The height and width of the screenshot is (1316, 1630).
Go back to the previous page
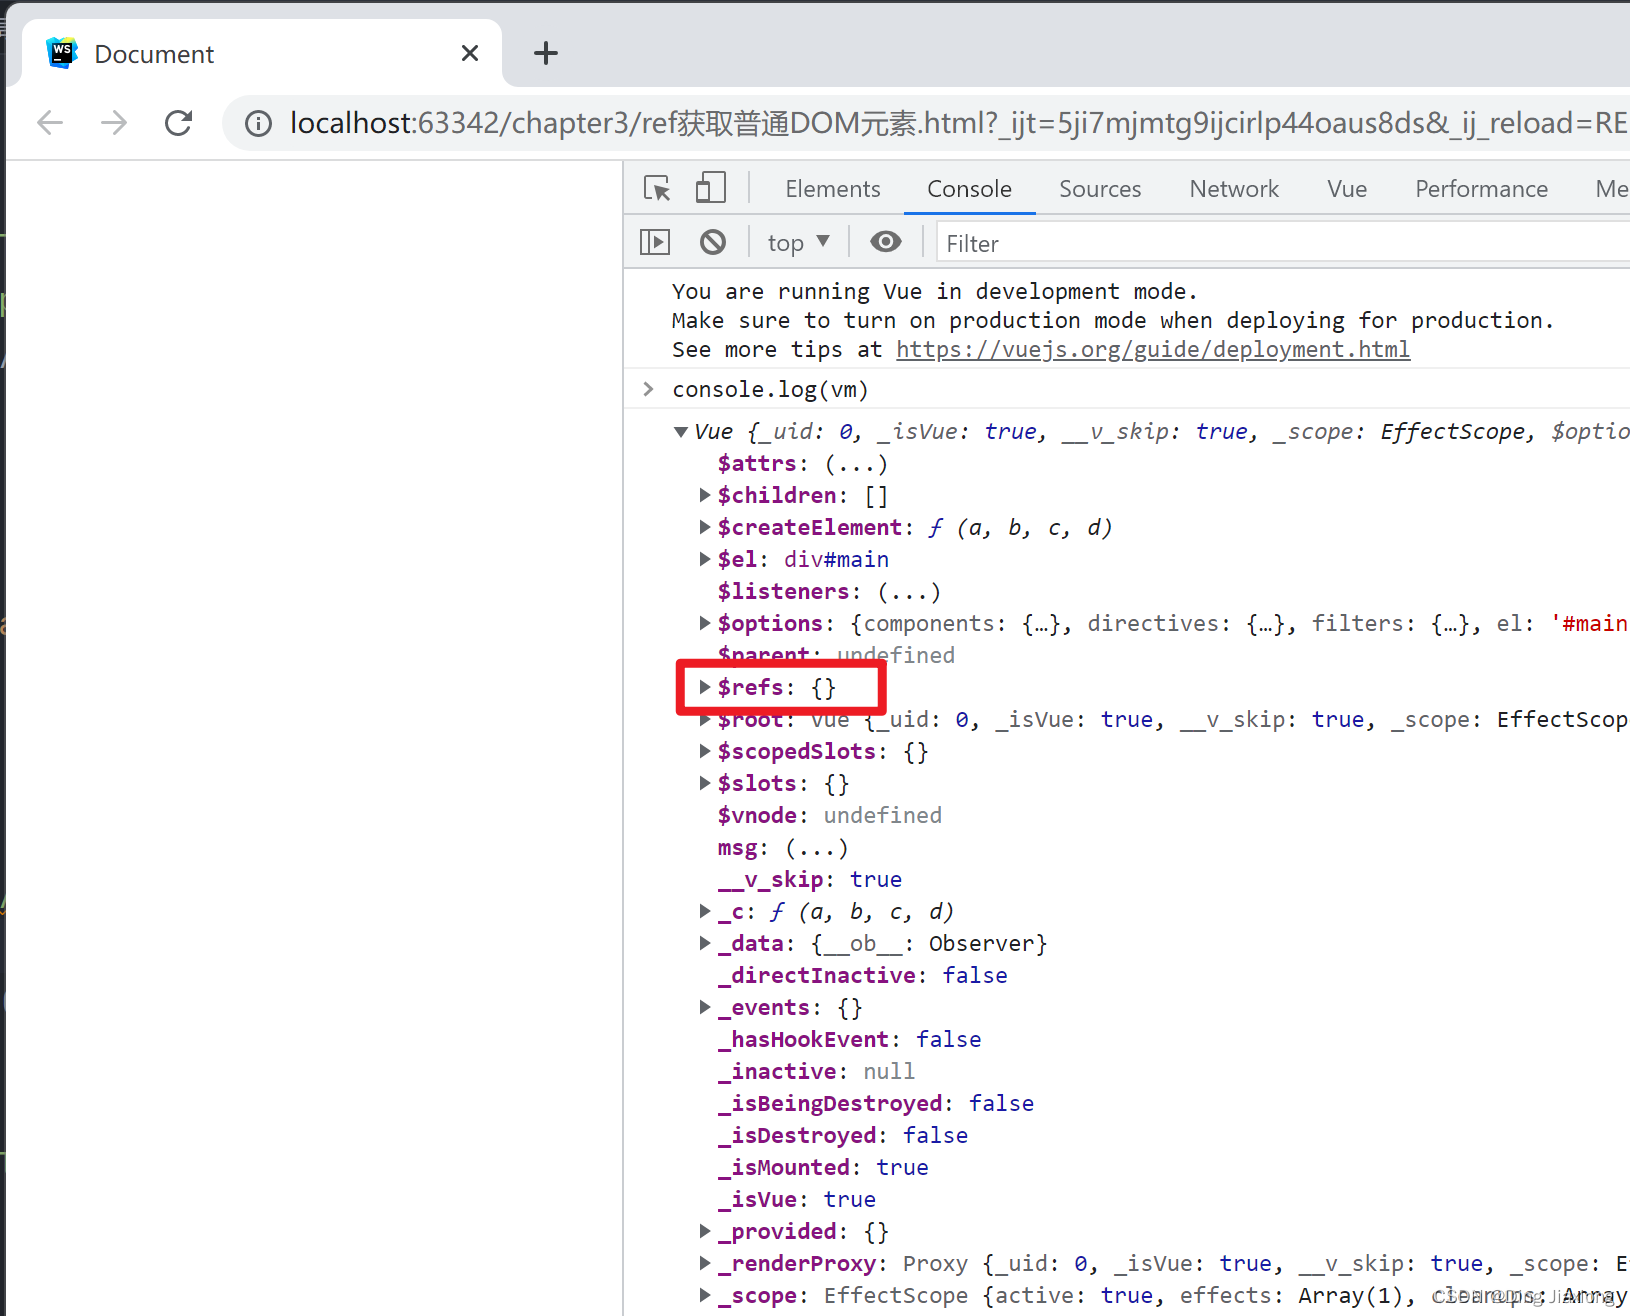[x=49, y=122]
